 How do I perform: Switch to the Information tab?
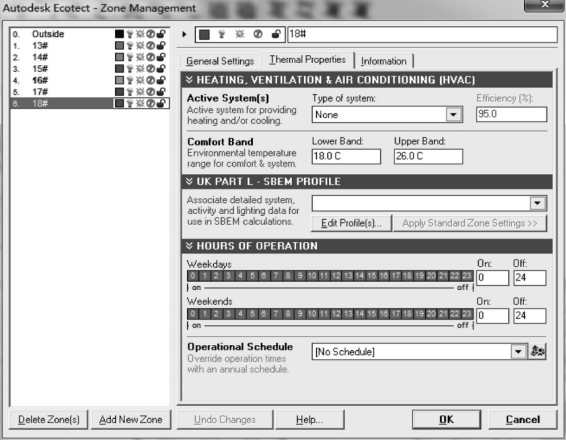click(x=383, y=61)
